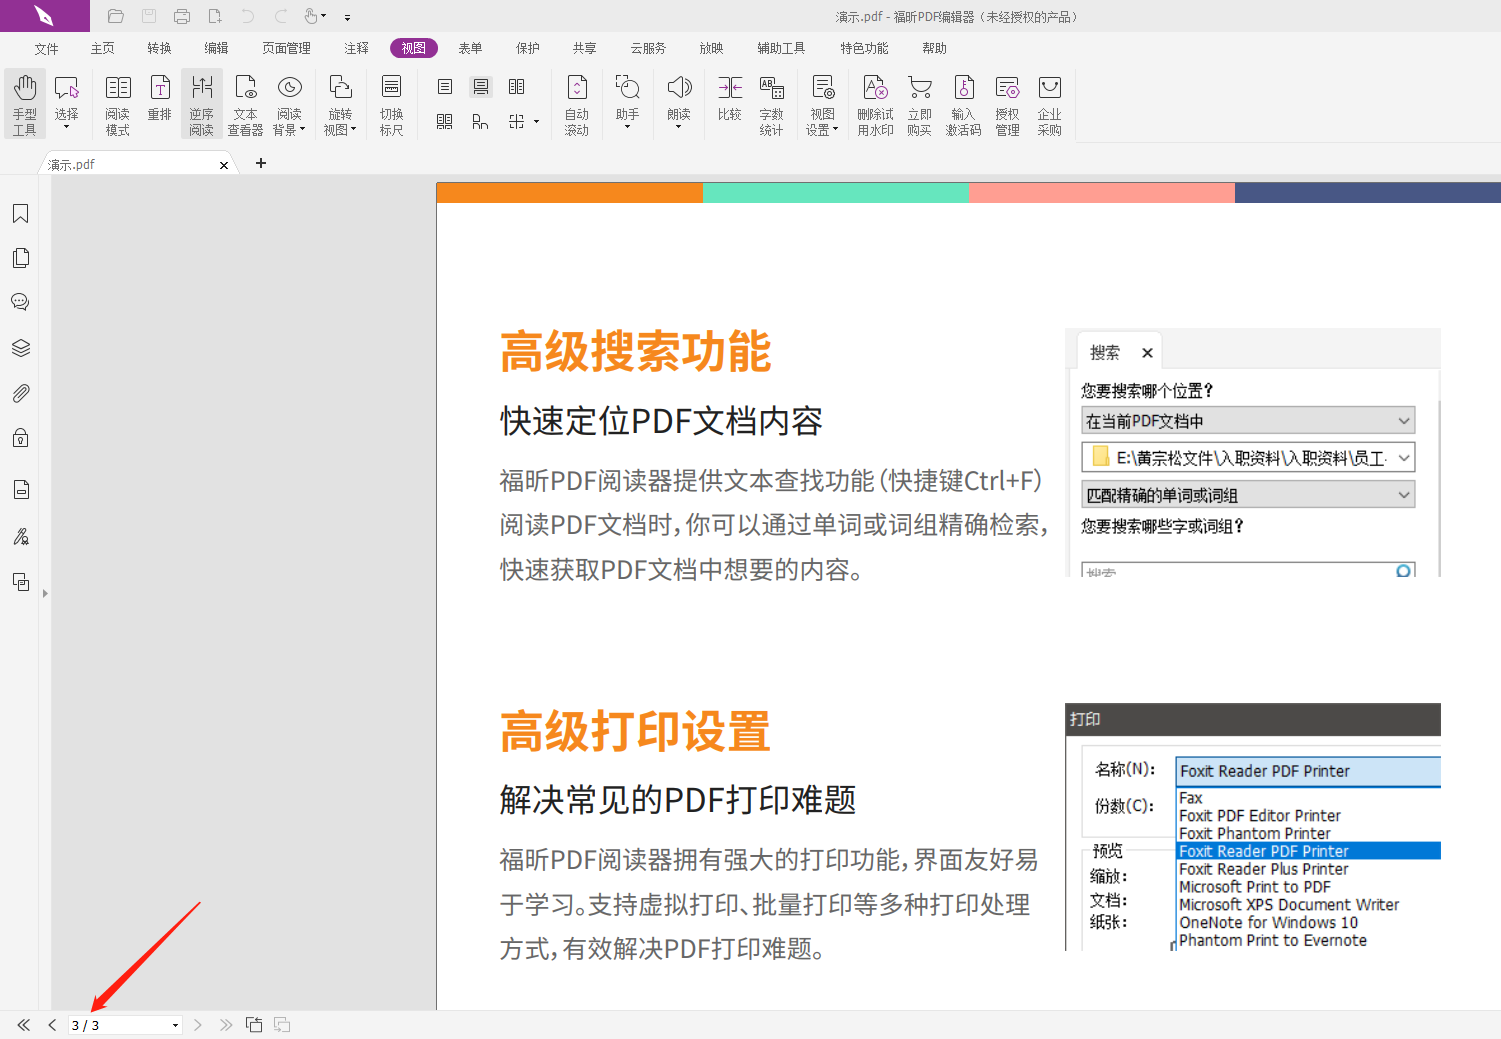Image resolution: width=1501 pixels, height=1039 pixels.
Task: Open the Rotate View dropdown
Action: coord(340,100)
